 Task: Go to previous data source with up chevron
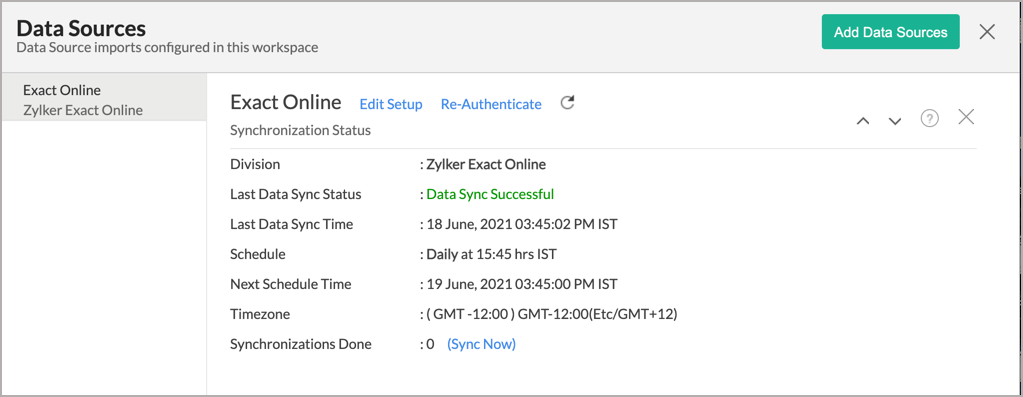863,121
